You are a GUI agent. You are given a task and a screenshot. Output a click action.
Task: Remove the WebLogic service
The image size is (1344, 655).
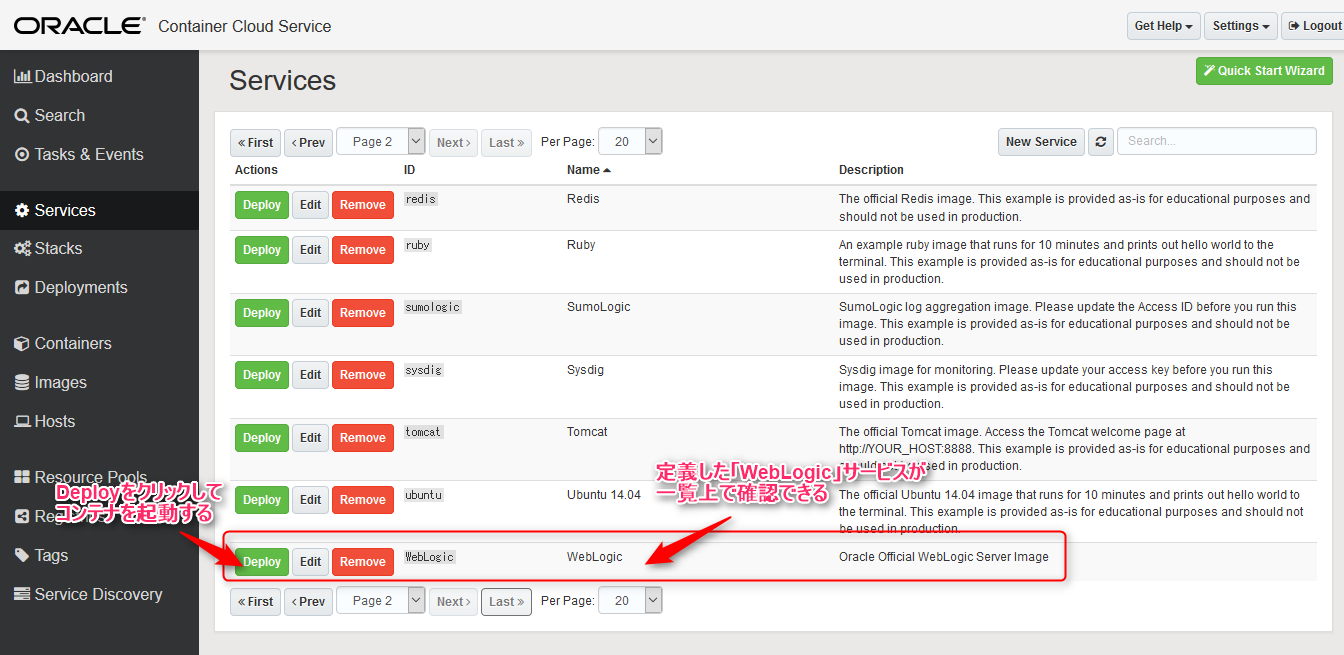pyautogui.click(x=362, y=562)
